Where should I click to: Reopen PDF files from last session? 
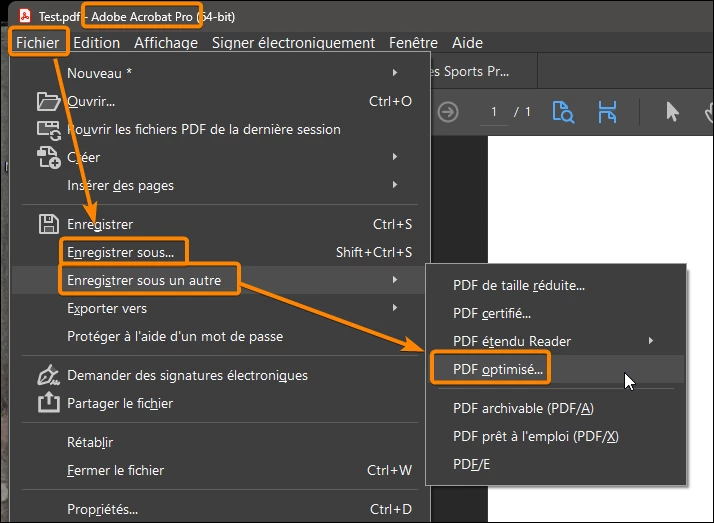[220, 129]
